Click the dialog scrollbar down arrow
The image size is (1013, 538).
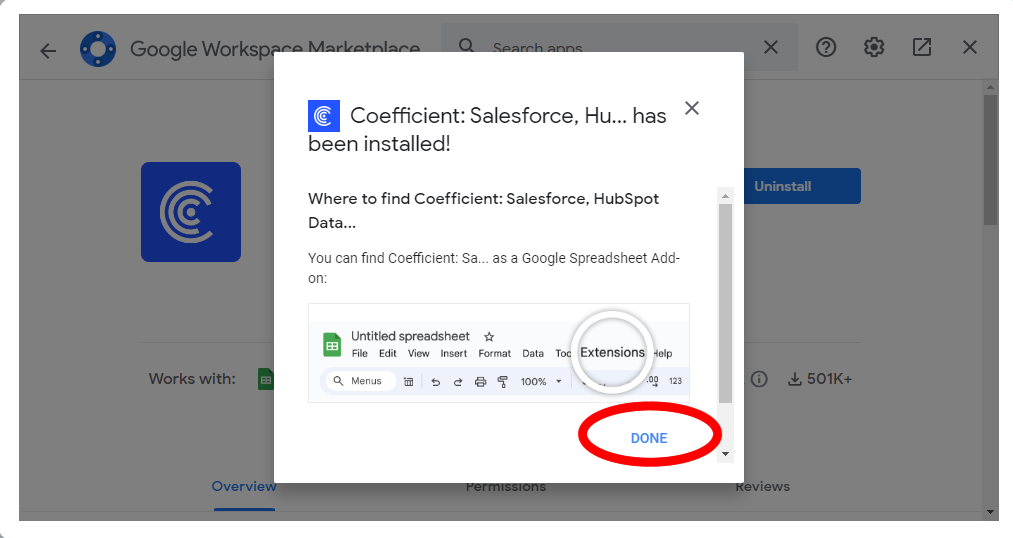[725, 454]
